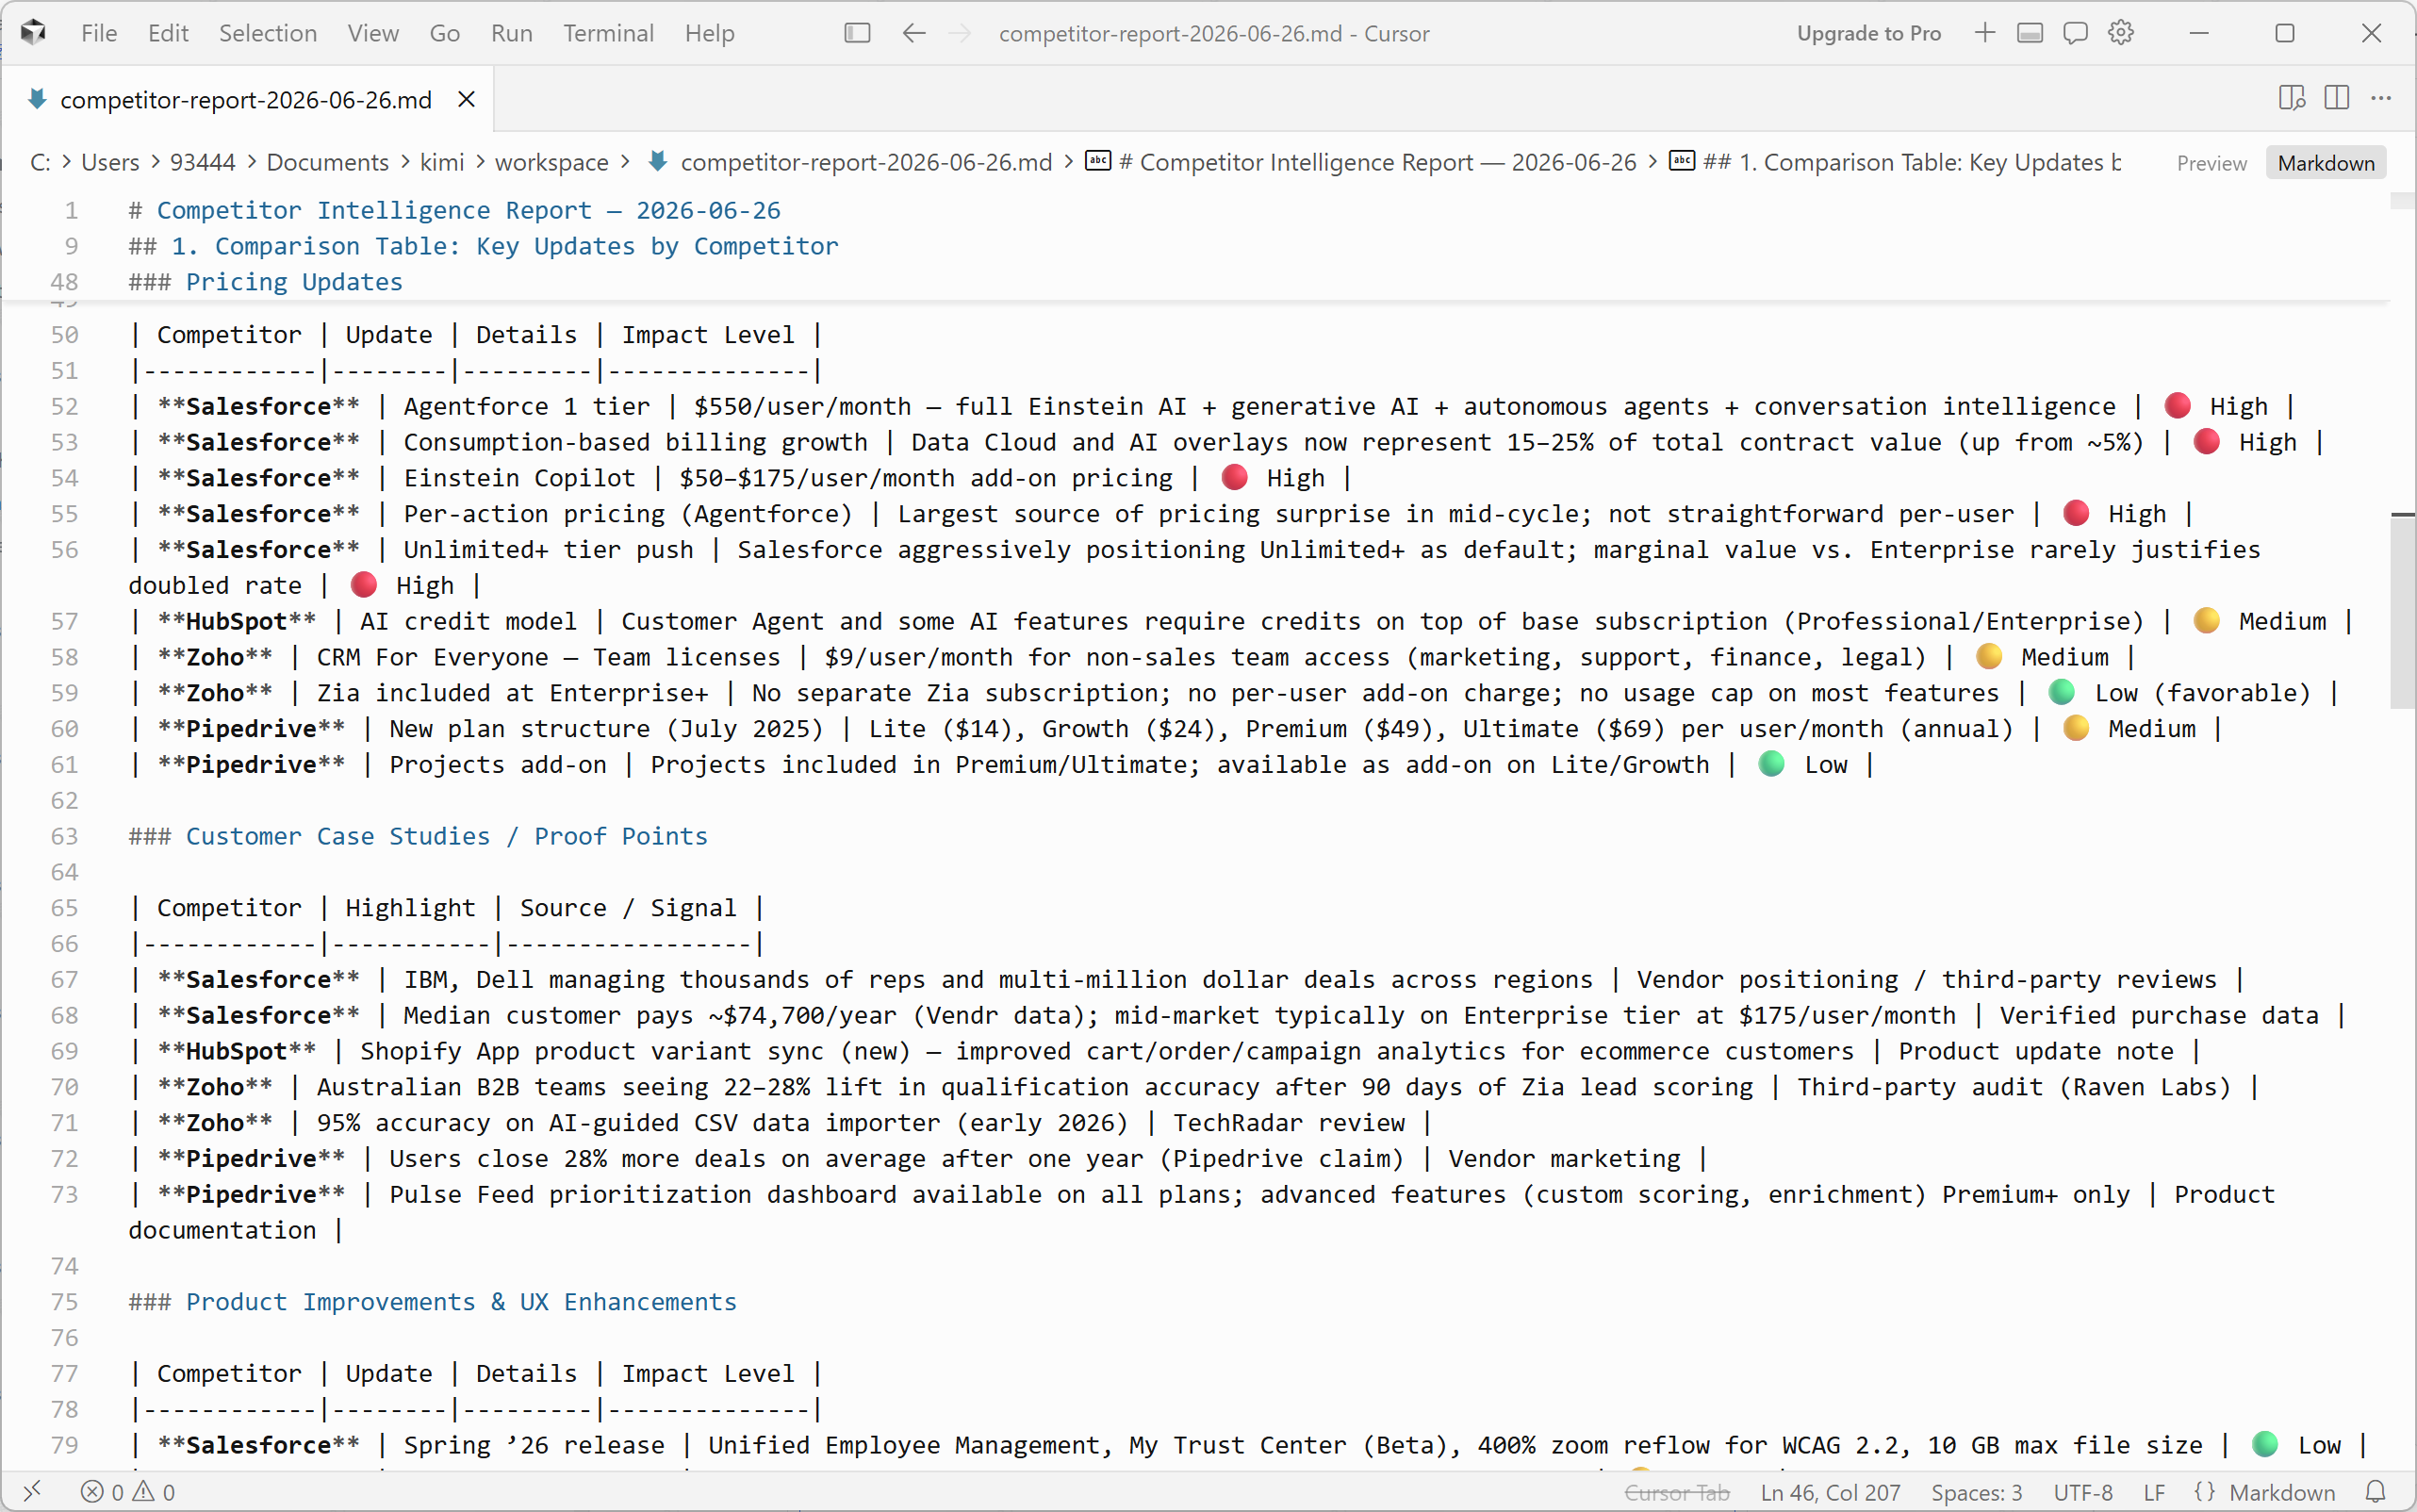Switch the editor to Markdown mode
The image size is (2417, 1512).
point(2326,163)
